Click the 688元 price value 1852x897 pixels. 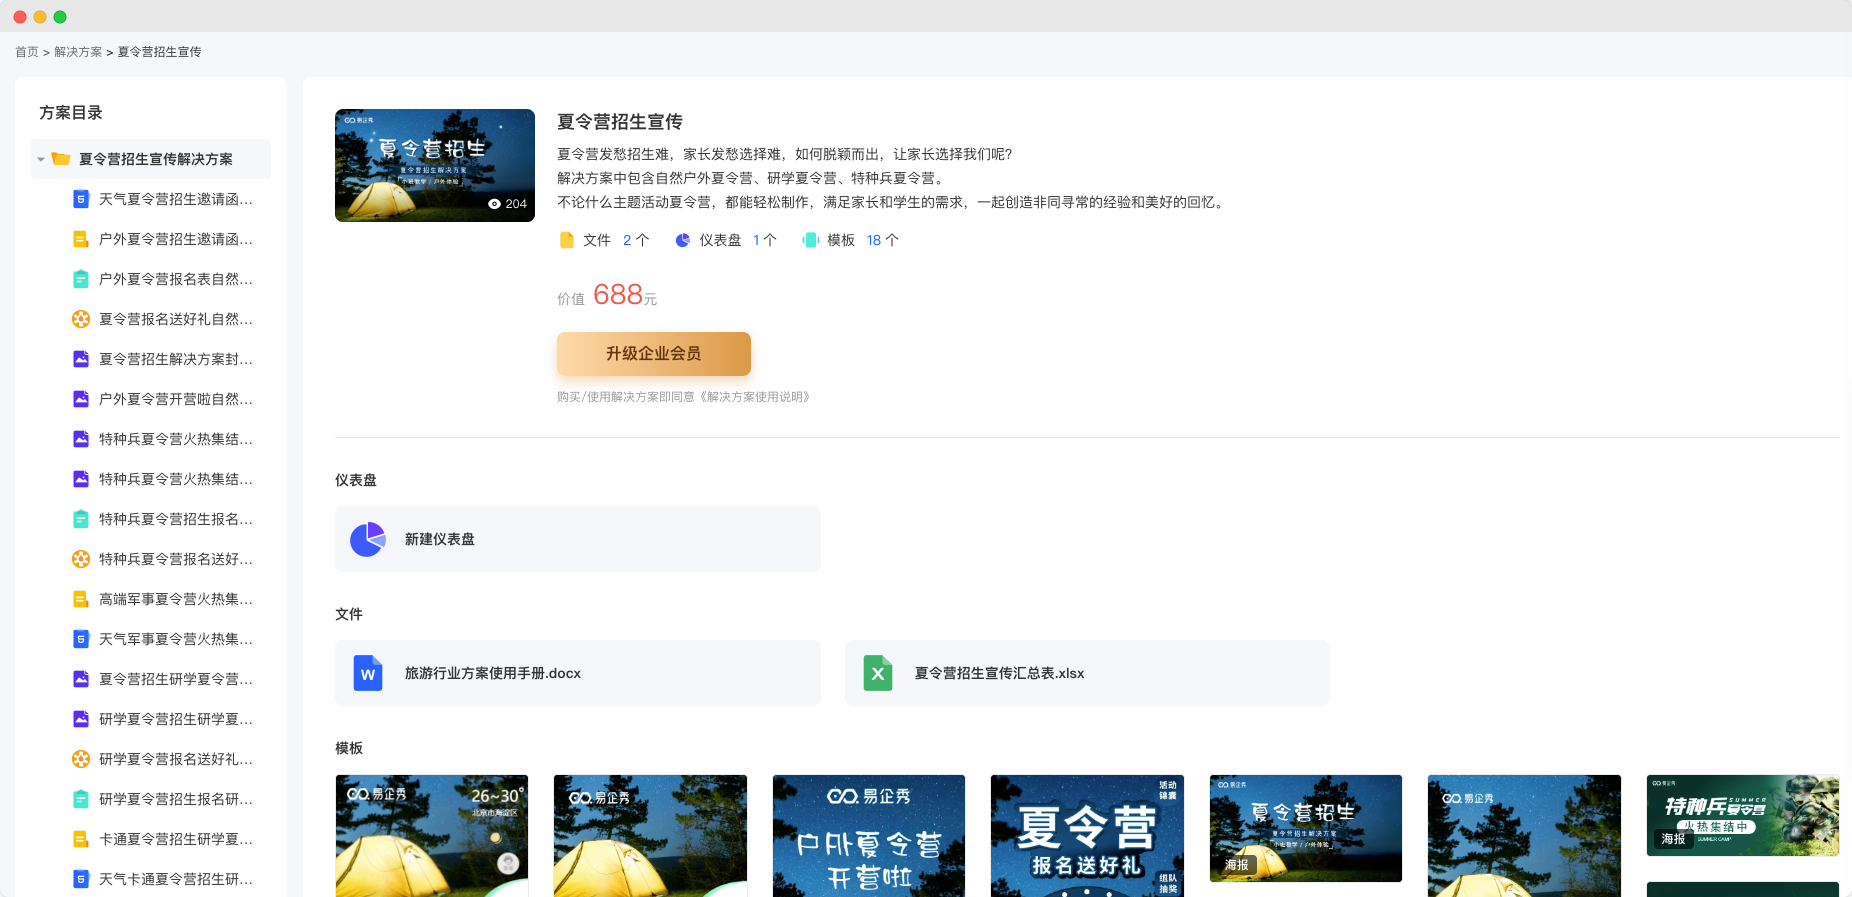point(625,294)
